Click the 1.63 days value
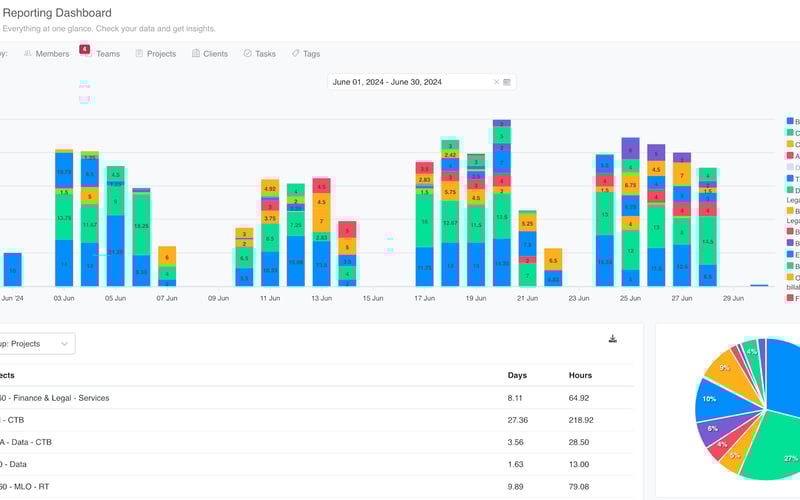Screen dimensions: 800x500 tap(515, 464)
